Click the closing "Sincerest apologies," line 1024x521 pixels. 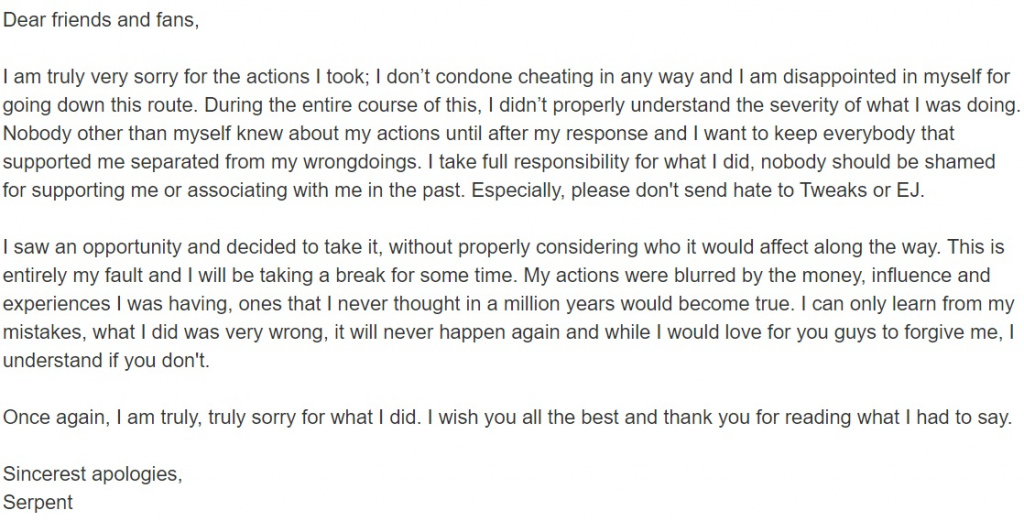tap(93, 474)
